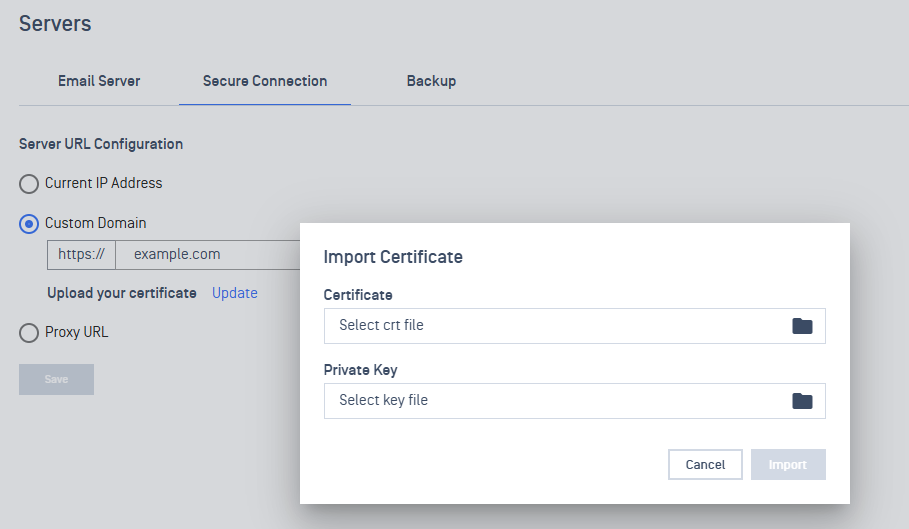
Task: Click the greyed-out Save button
Action: 56,380
